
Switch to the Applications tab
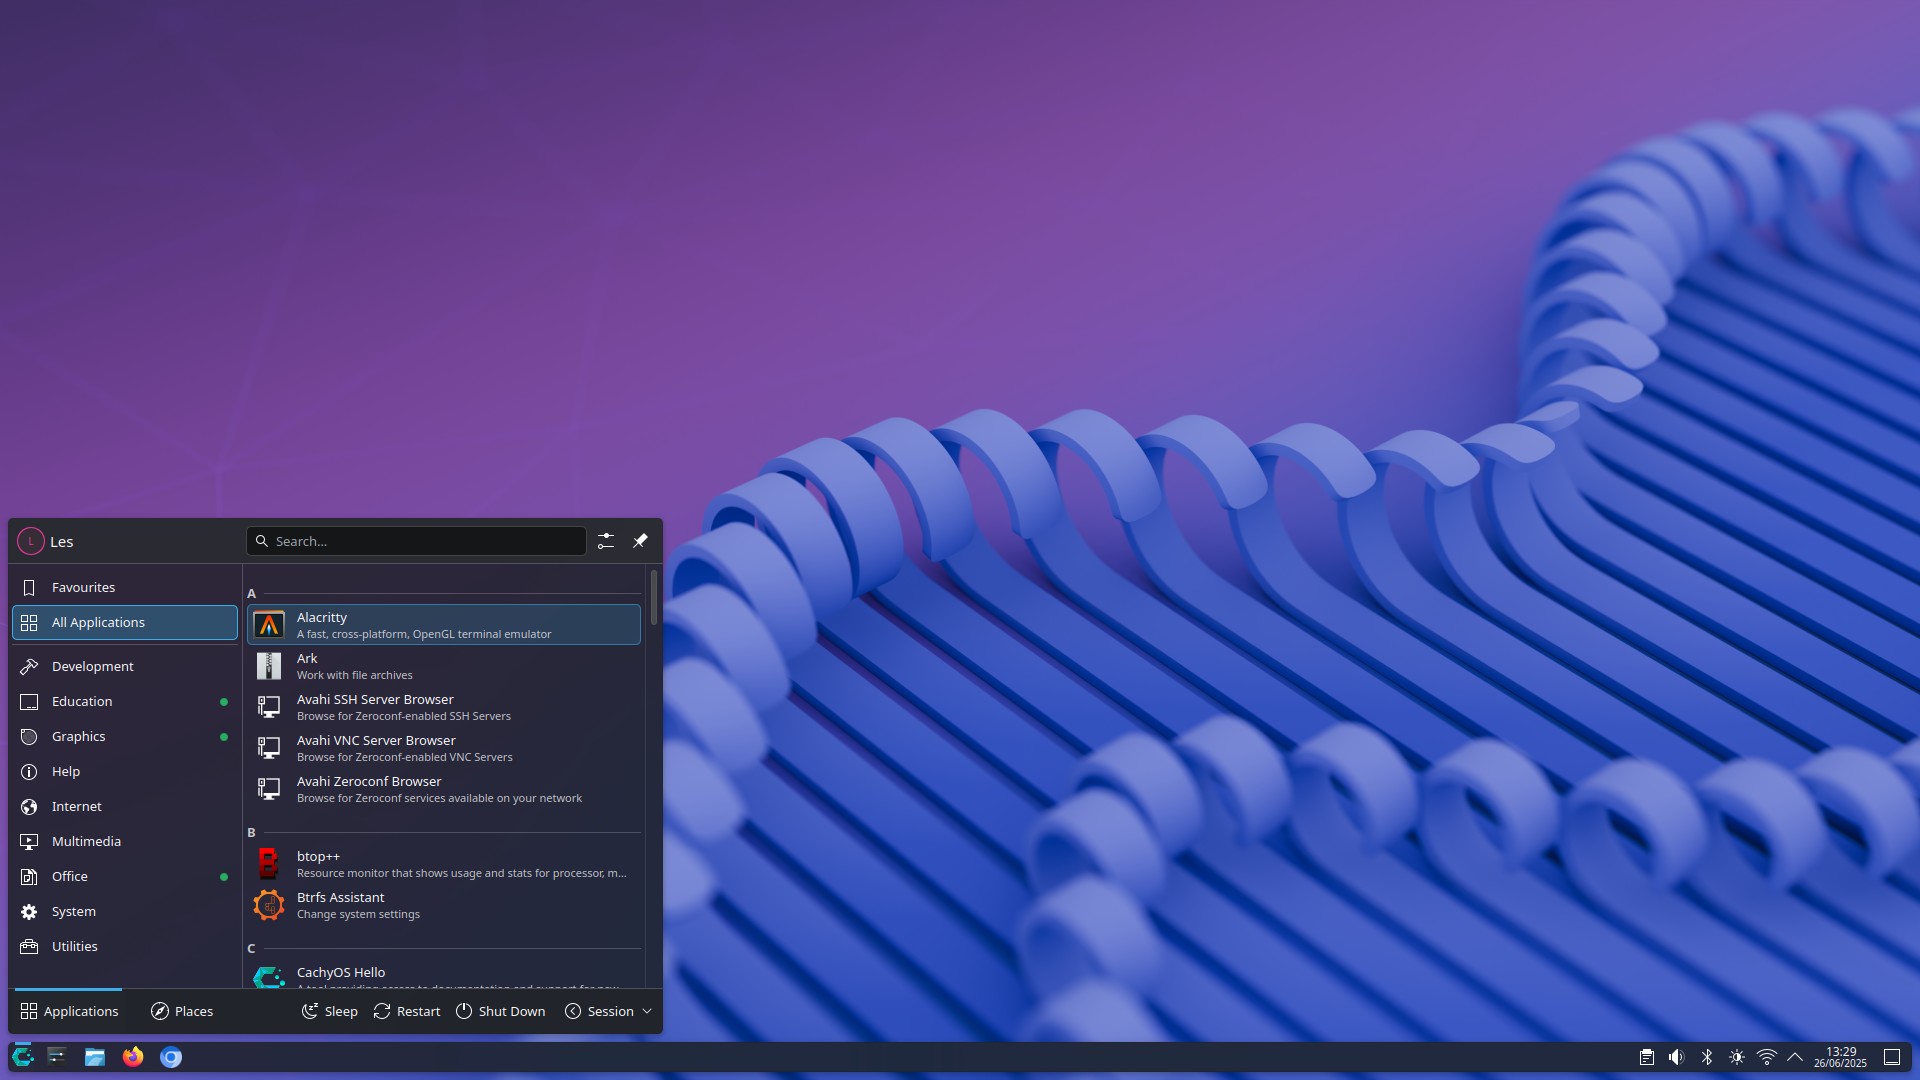click(x=69, y=1011)
